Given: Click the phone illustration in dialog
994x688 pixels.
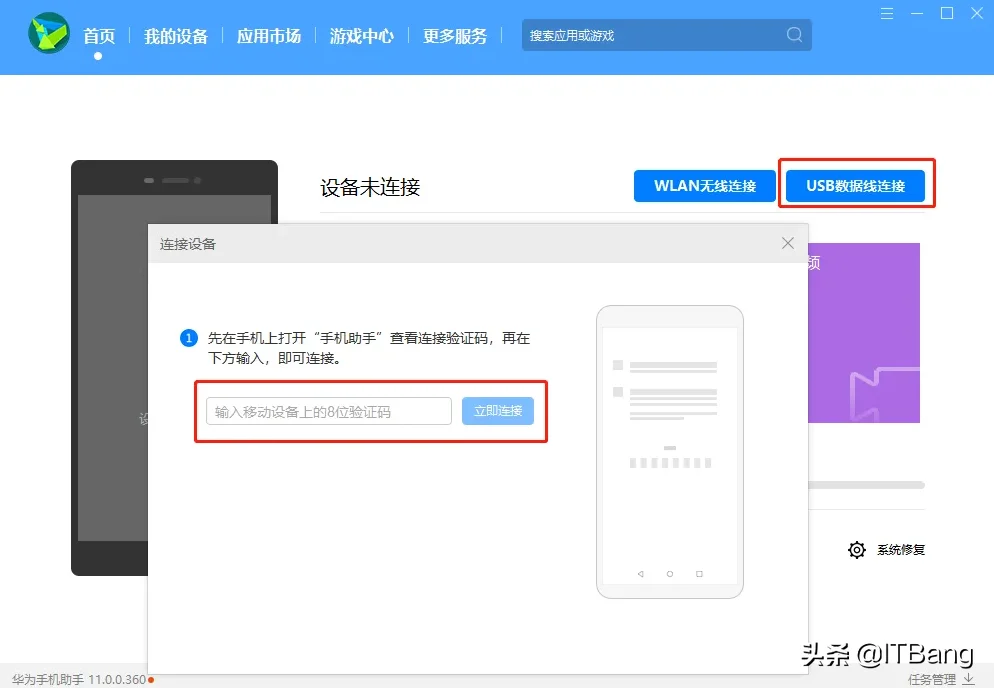Looking at the screenshot, I should [669, 451].
